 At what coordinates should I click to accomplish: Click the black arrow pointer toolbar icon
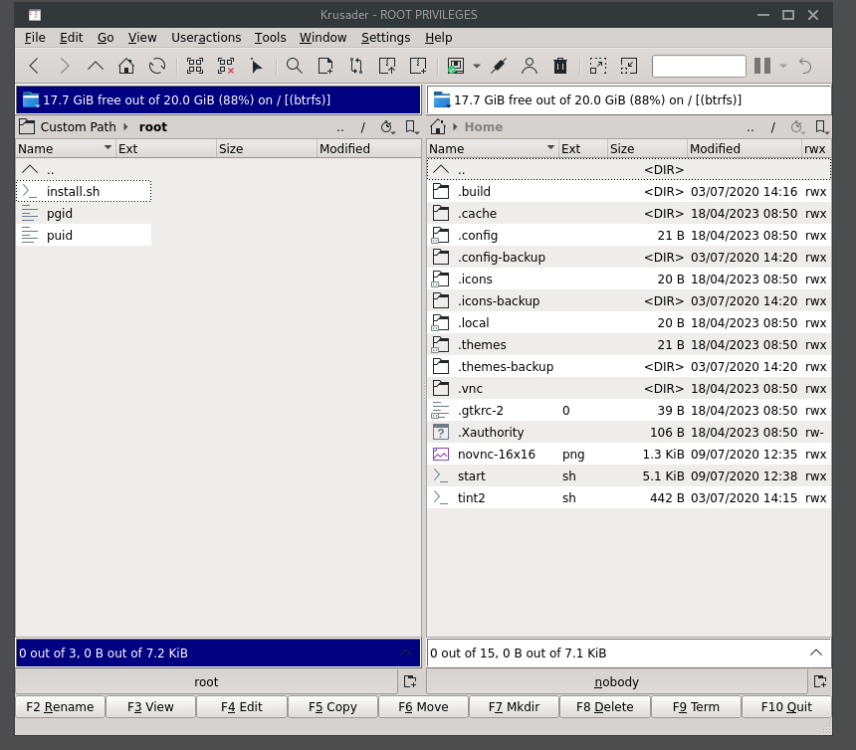(256, 66)
